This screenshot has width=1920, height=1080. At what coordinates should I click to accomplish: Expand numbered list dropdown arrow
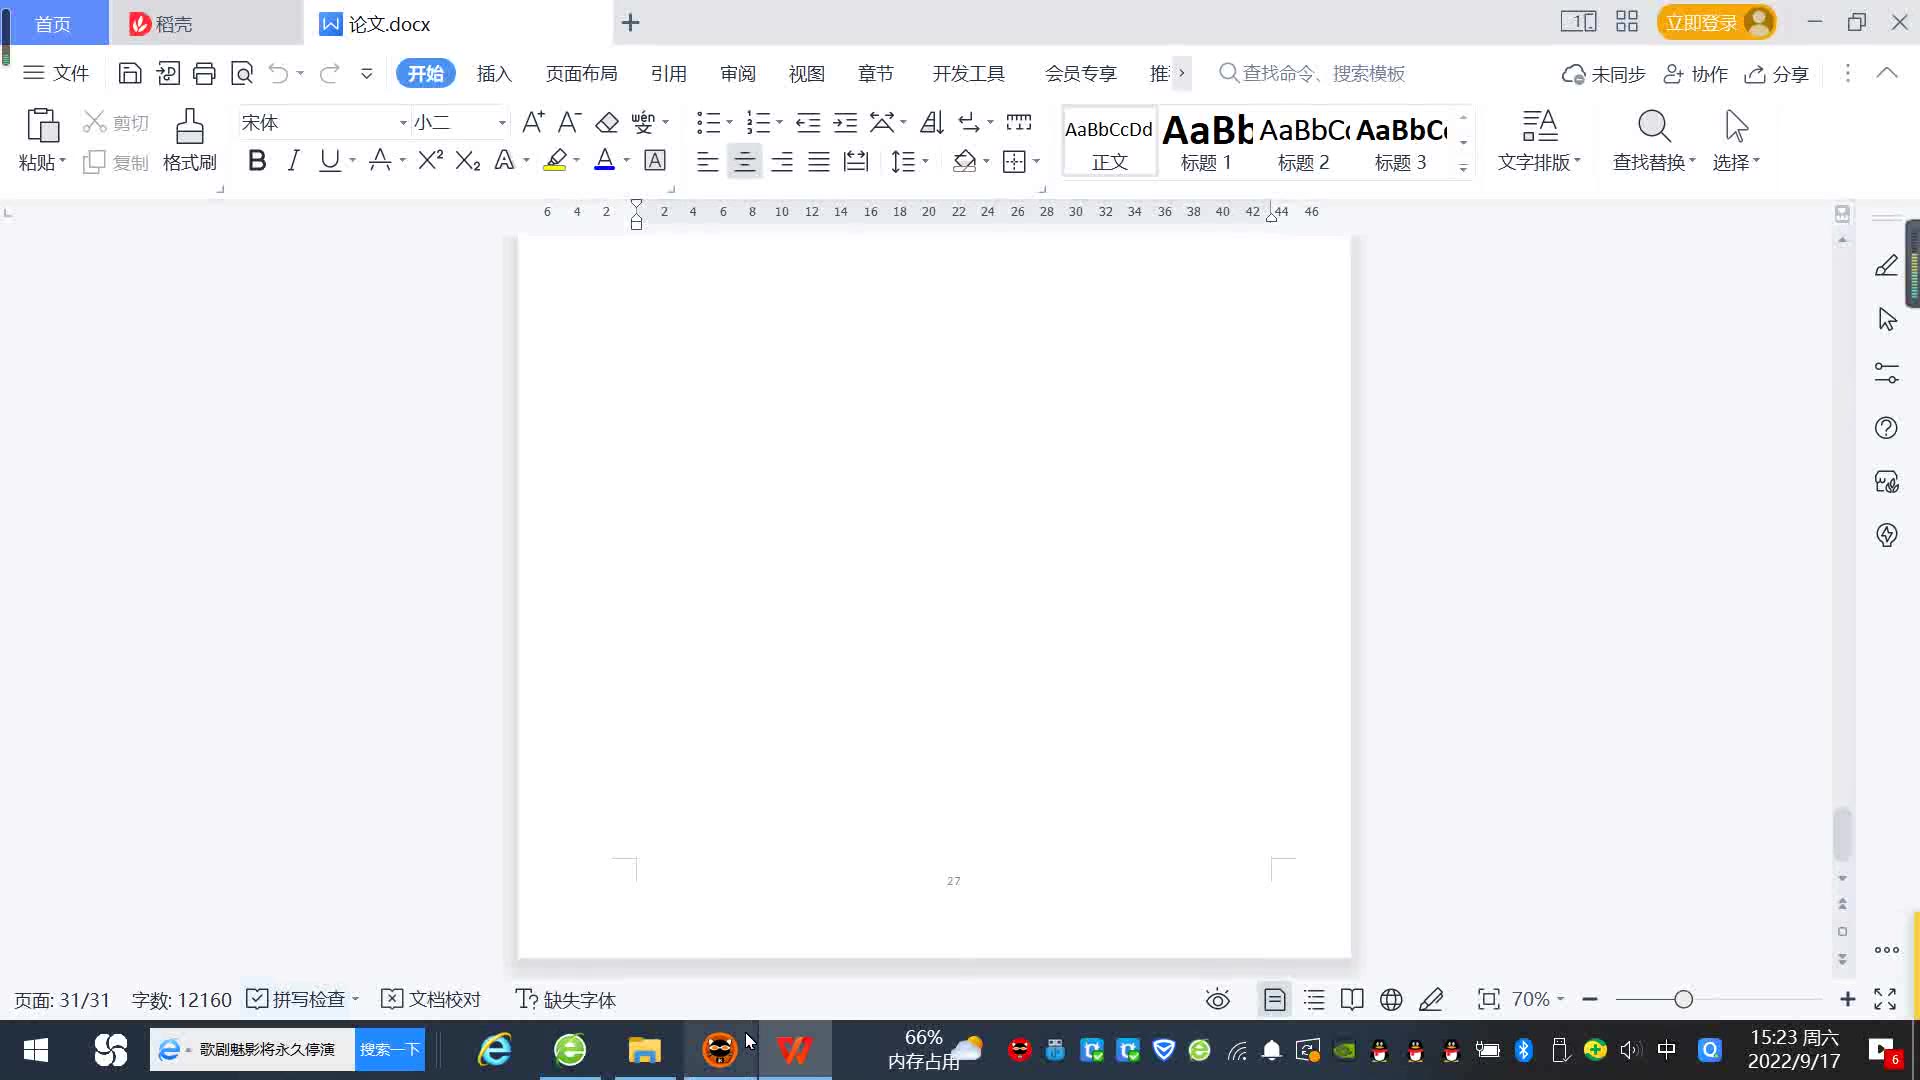coord(780,123)
